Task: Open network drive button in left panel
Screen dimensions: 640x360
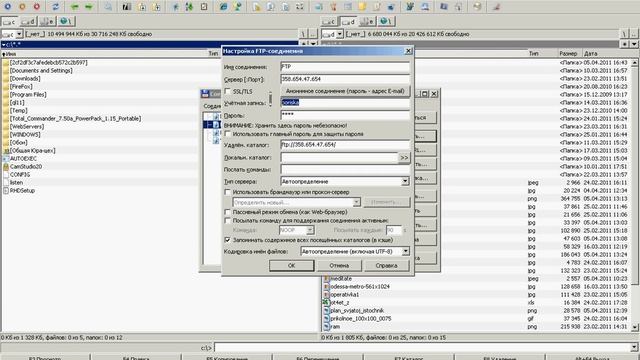Action: [67, 21]
